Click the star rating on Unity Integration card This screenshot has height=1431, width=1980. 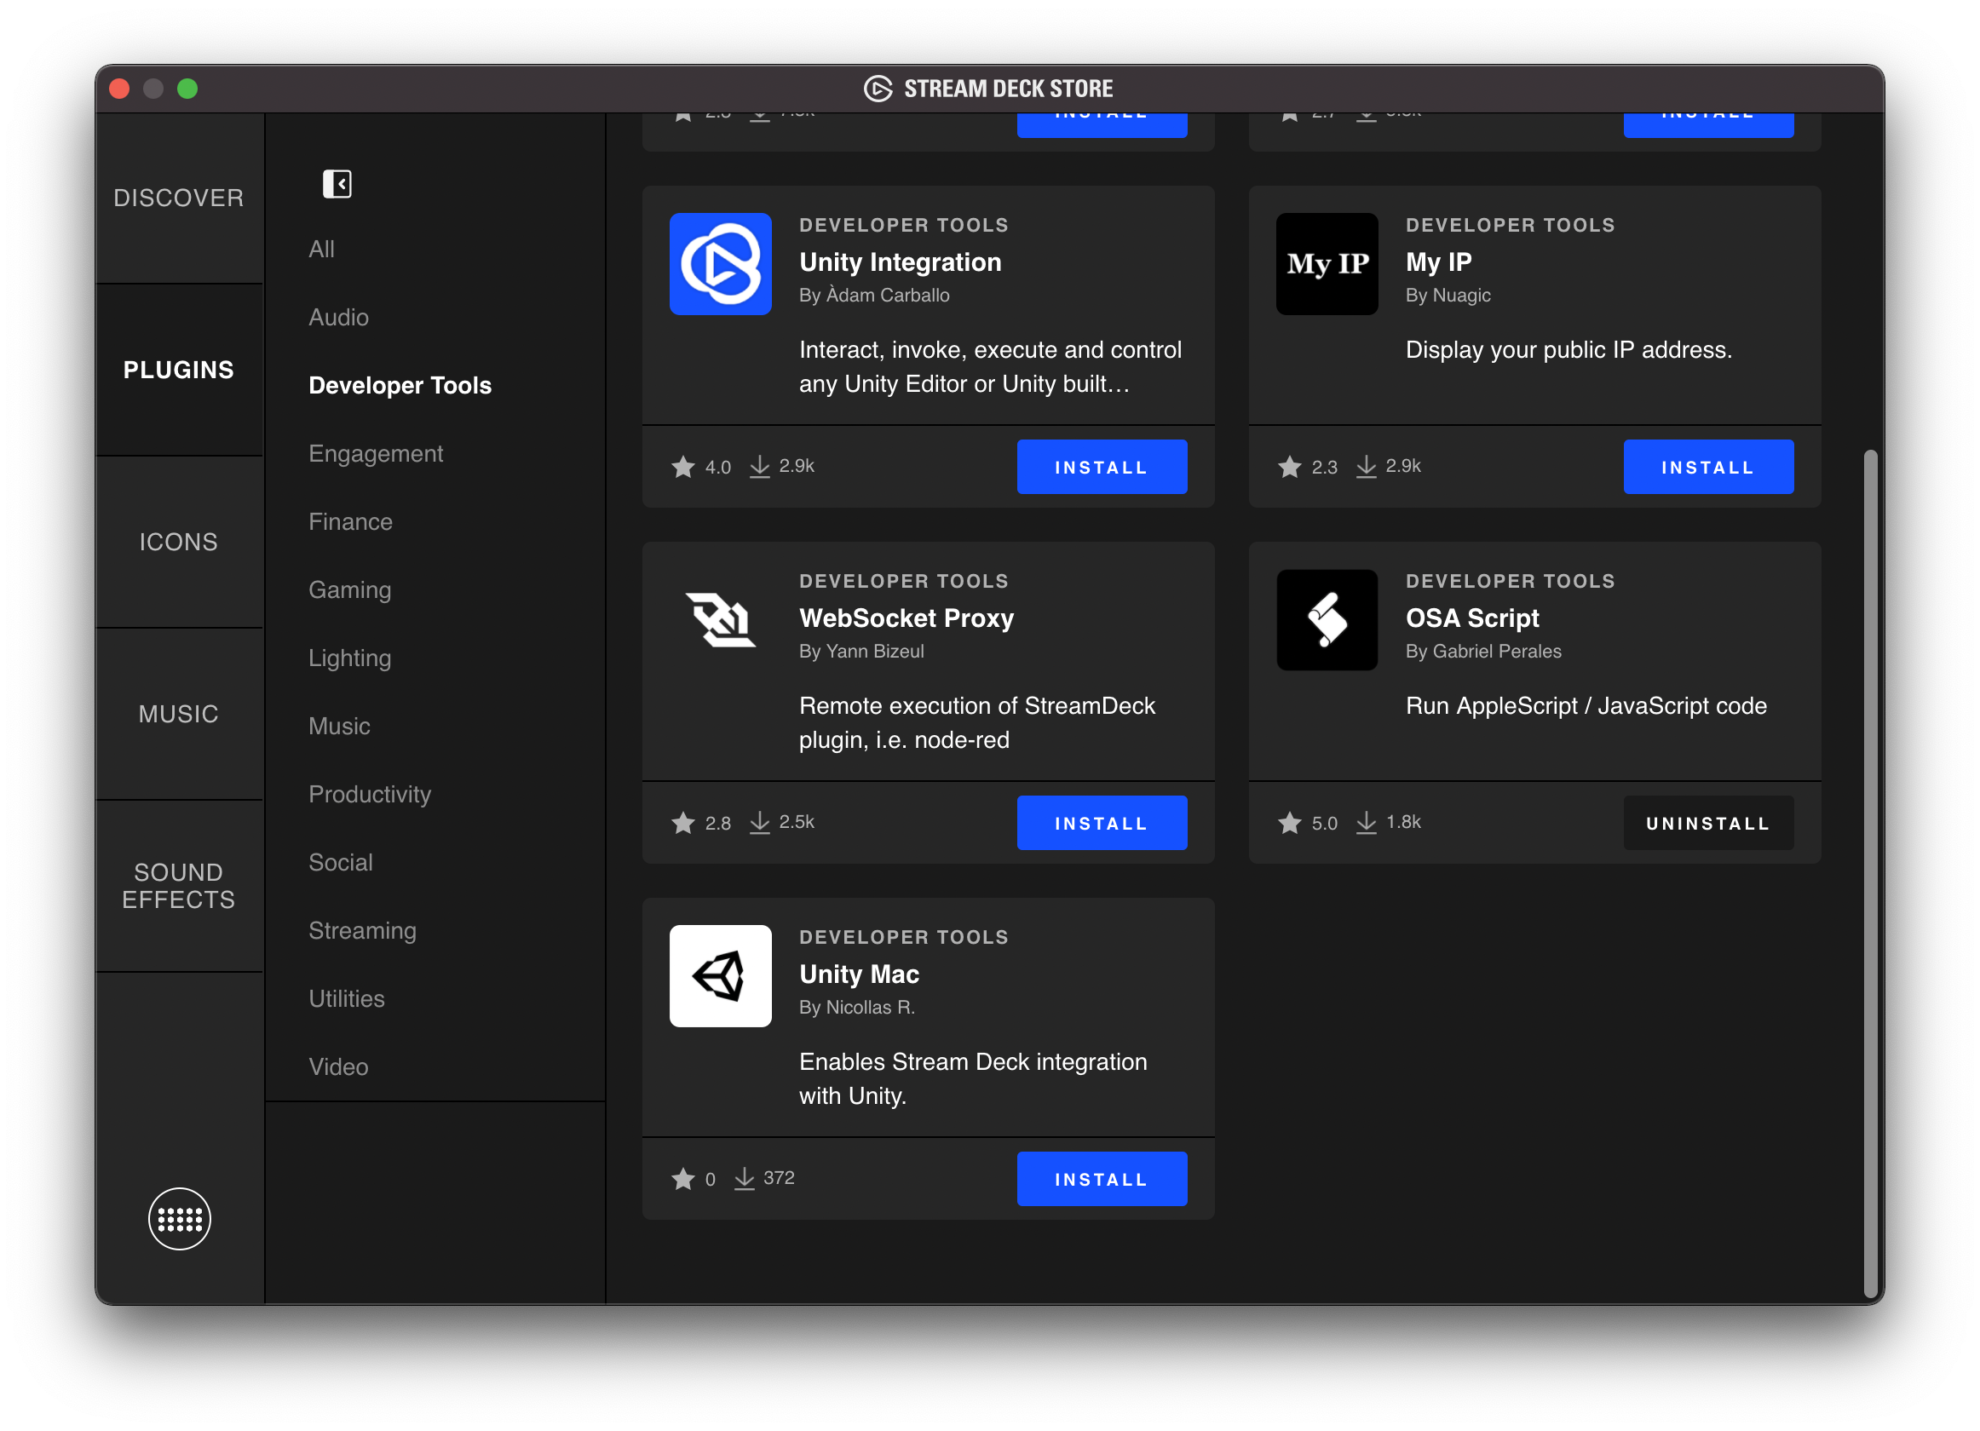(x=702, y=466)
